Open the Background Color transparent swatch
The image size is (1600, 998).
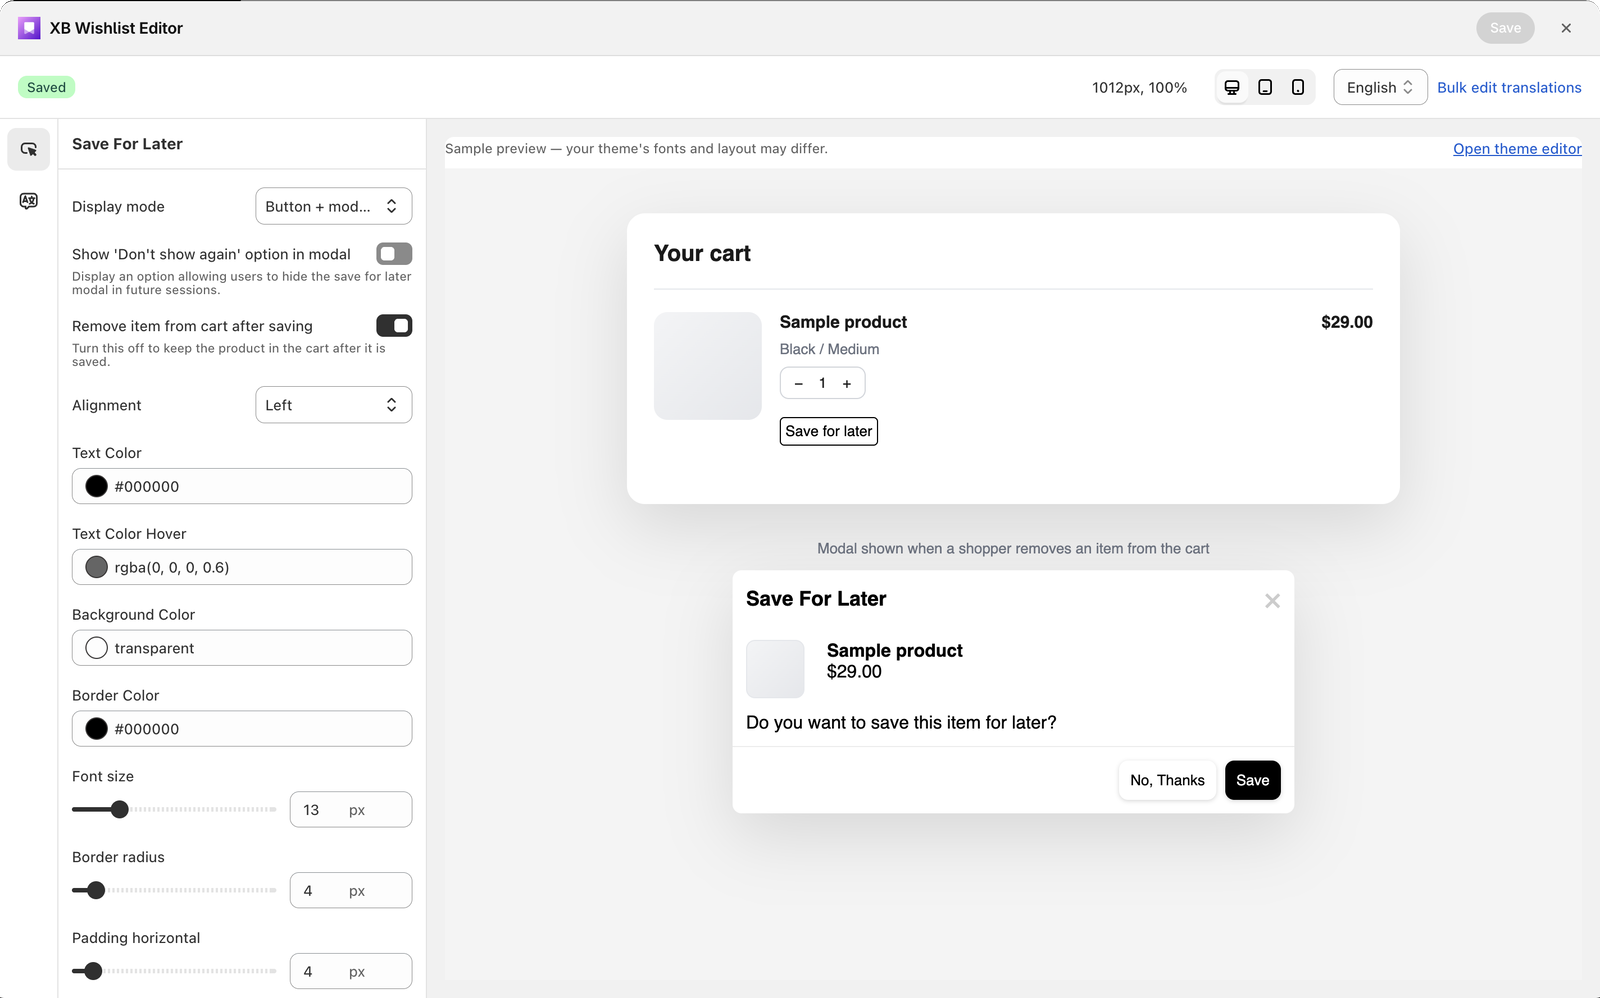[97, 649]
